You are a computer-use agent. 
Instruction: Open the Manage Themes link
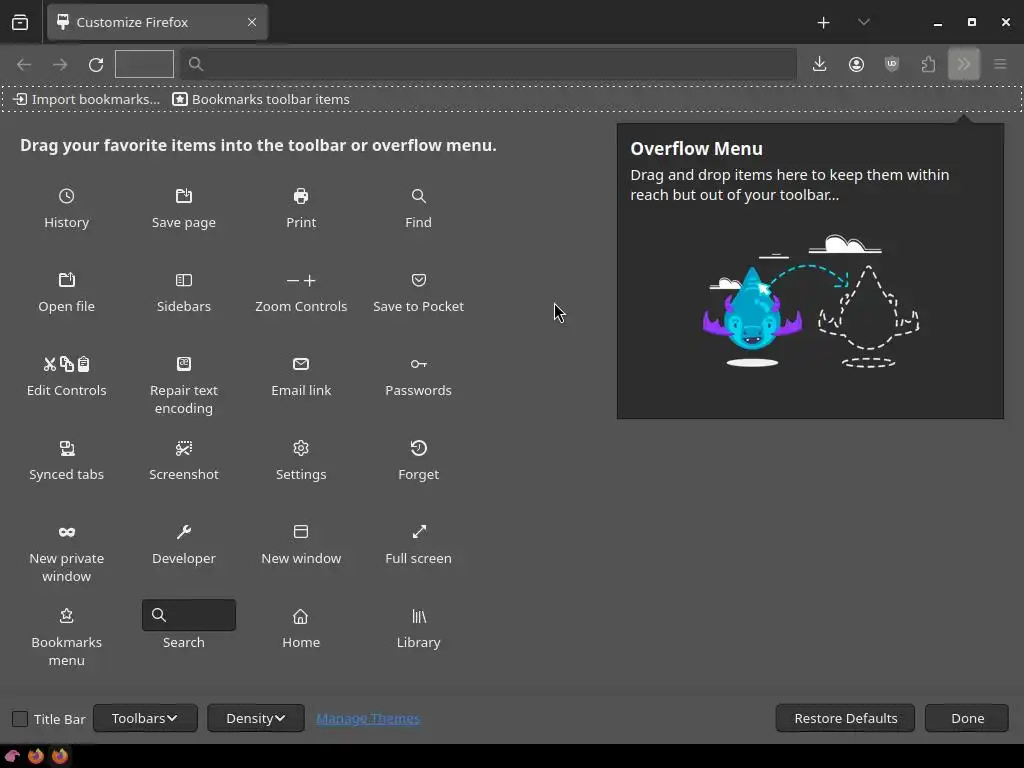click(368, 718)
